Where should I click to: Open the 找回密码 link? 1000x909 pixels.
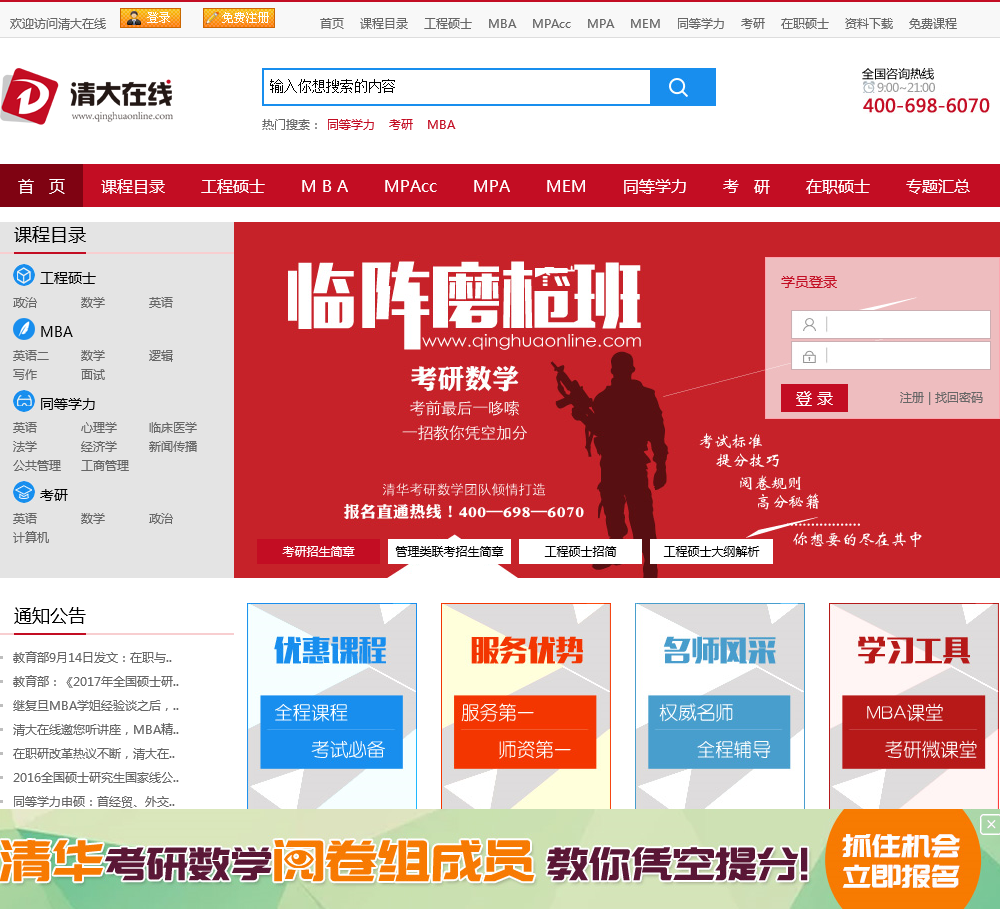pyautogui.click(x=959, y=398)
